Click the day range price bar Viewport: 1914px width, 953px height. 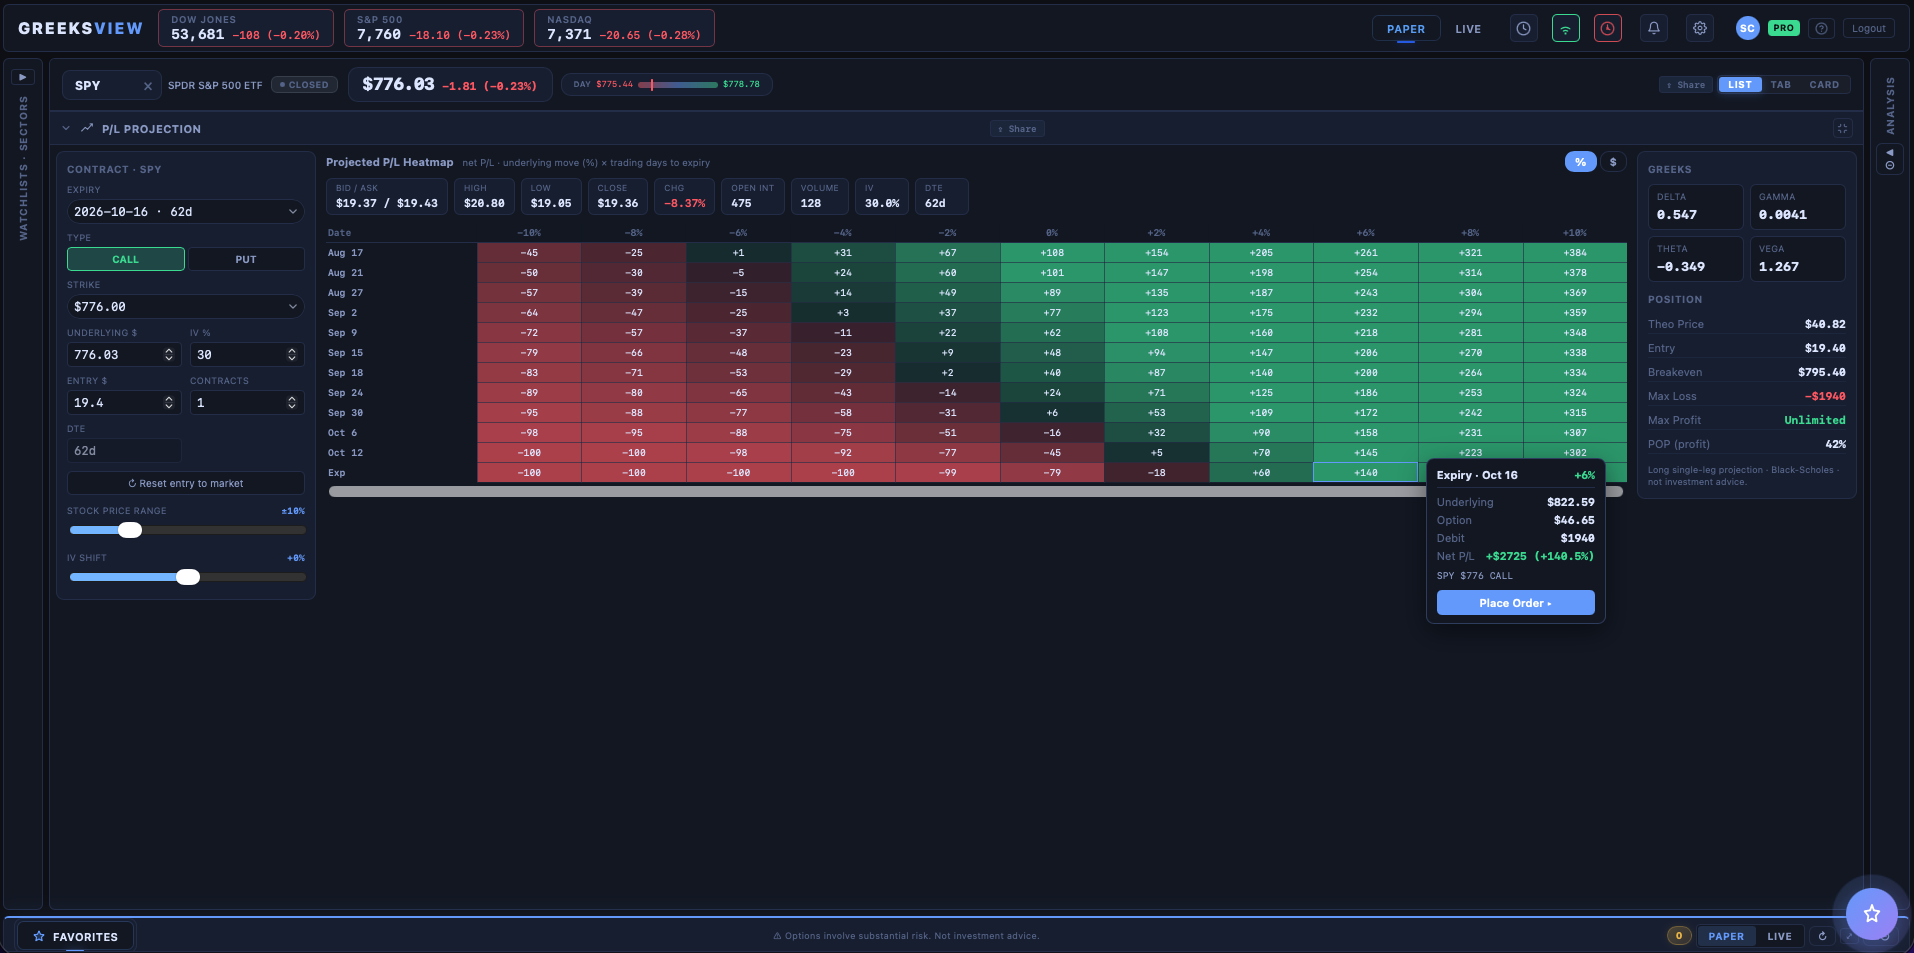(678, 85)
